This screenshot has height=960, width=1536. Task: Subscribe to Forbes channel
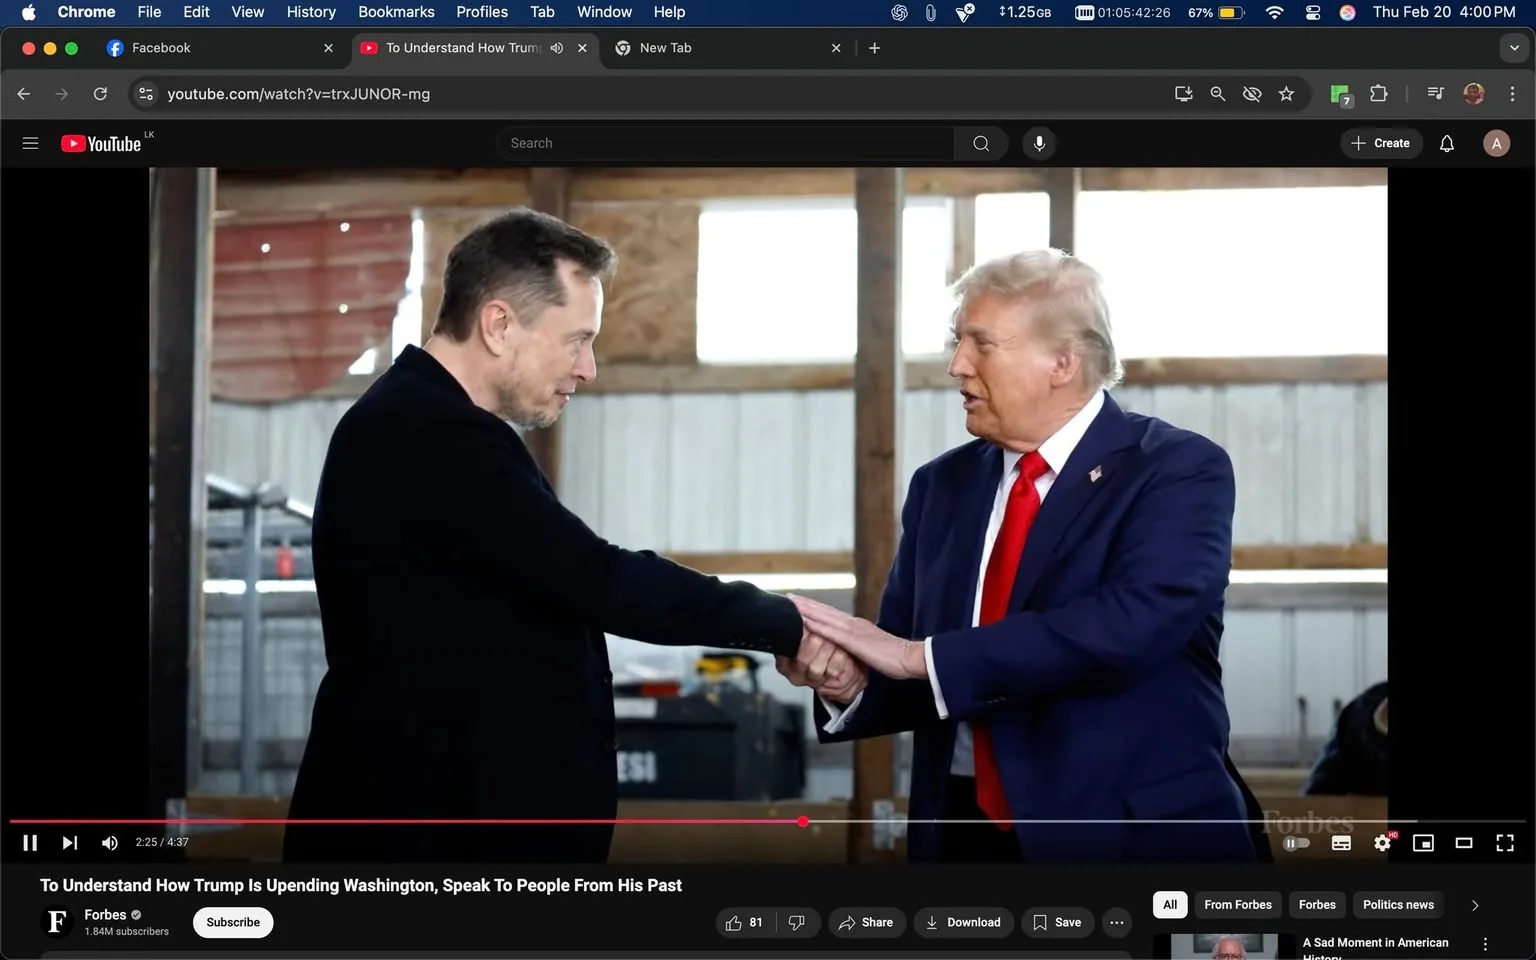coord(233,922)
